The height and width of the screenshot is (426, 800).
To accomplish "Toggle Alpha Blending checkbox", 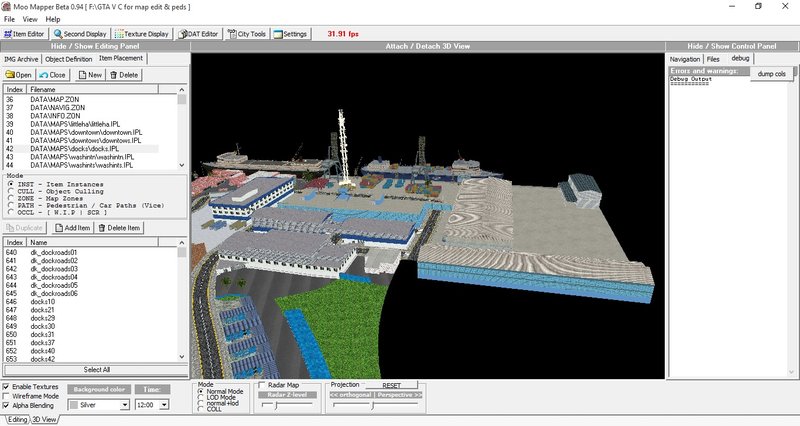I will point(6,405).
